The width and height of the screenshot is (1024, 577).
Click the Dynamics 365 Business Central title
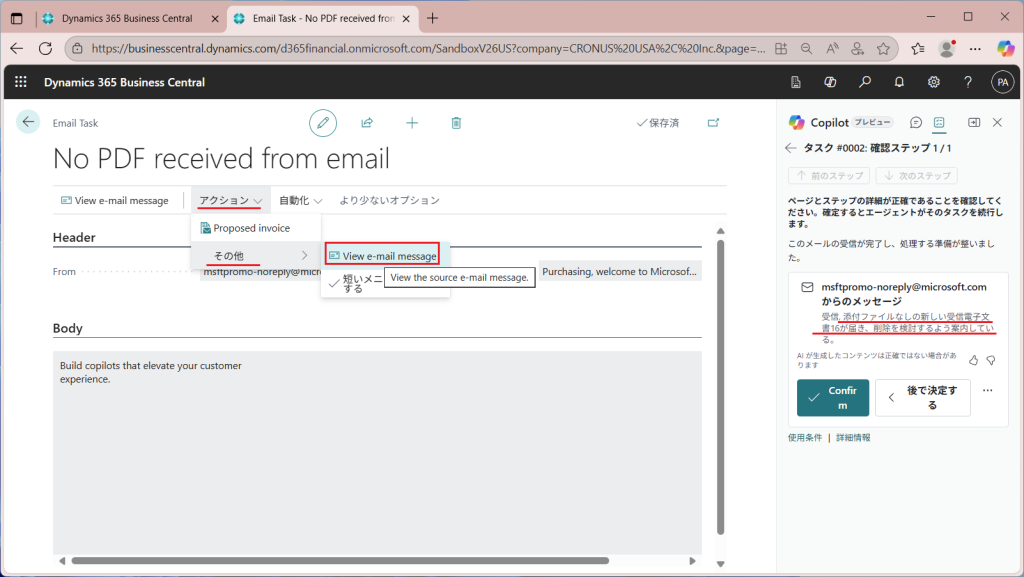point(124,82)
